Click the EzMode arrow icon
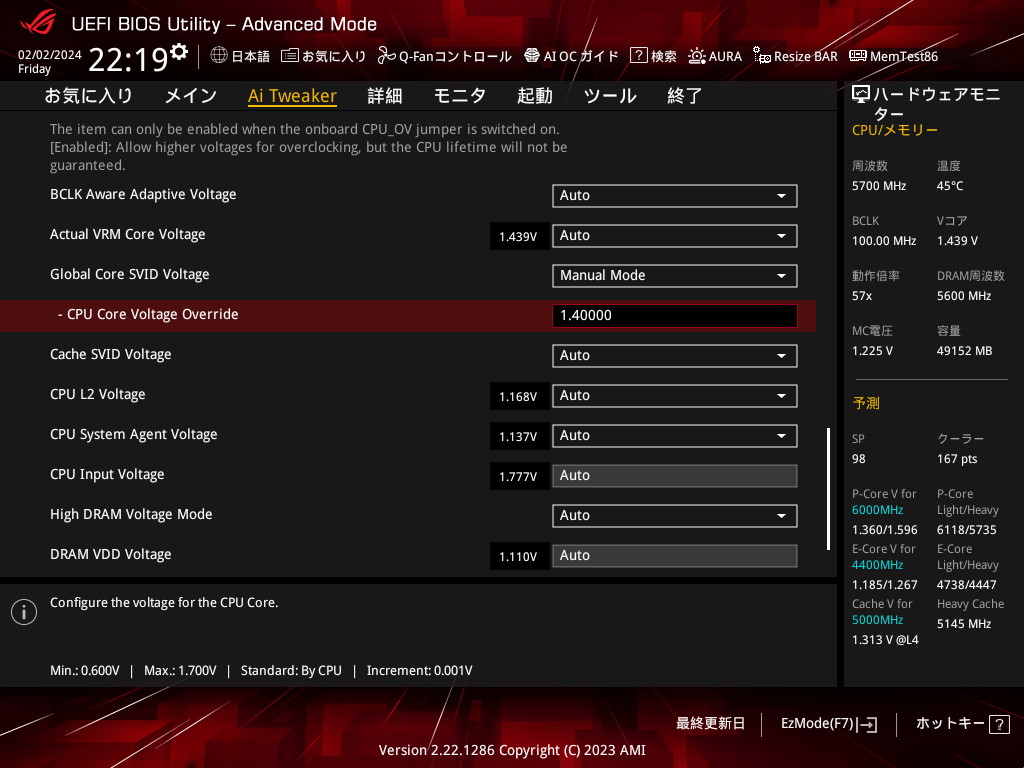The image size is (1024, 768). click(x=869, y=724)
